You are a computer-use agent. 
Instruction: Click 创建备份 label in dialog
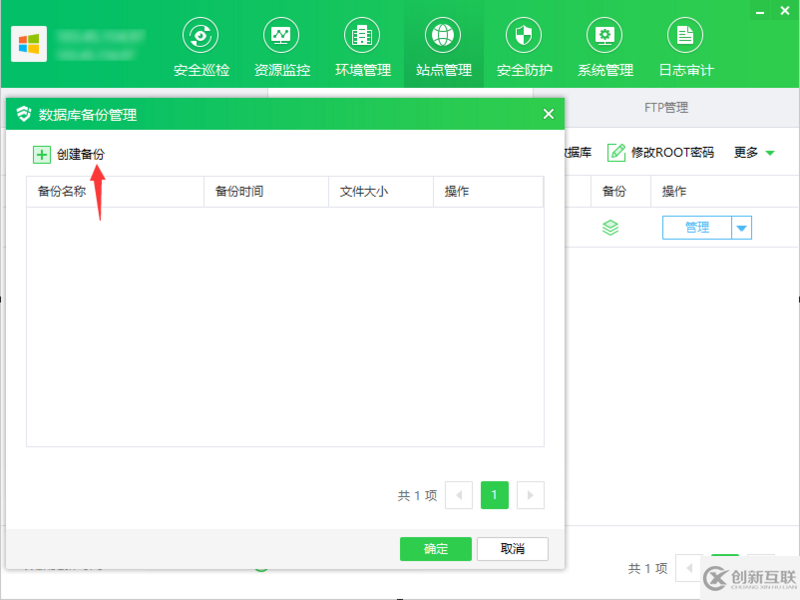pos(81,155)
